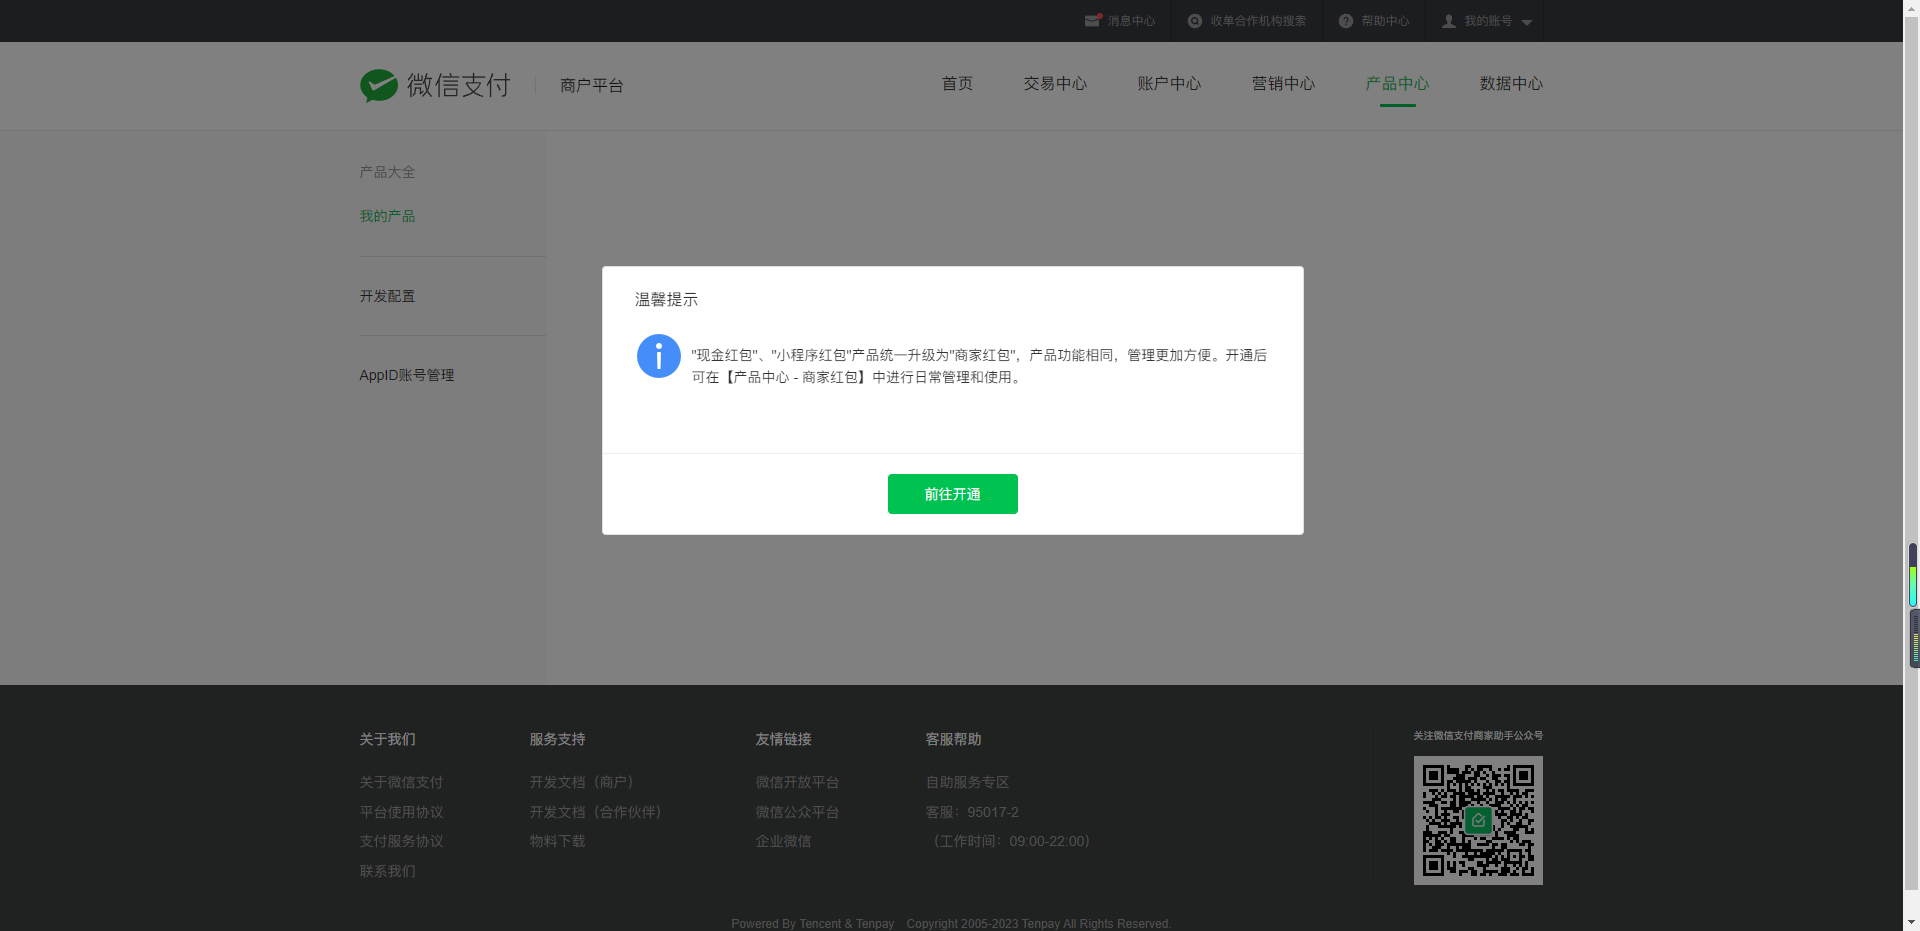Select 产品大全 in the sidebar
Screen dimensions: 1920x931
pos(387,172)
